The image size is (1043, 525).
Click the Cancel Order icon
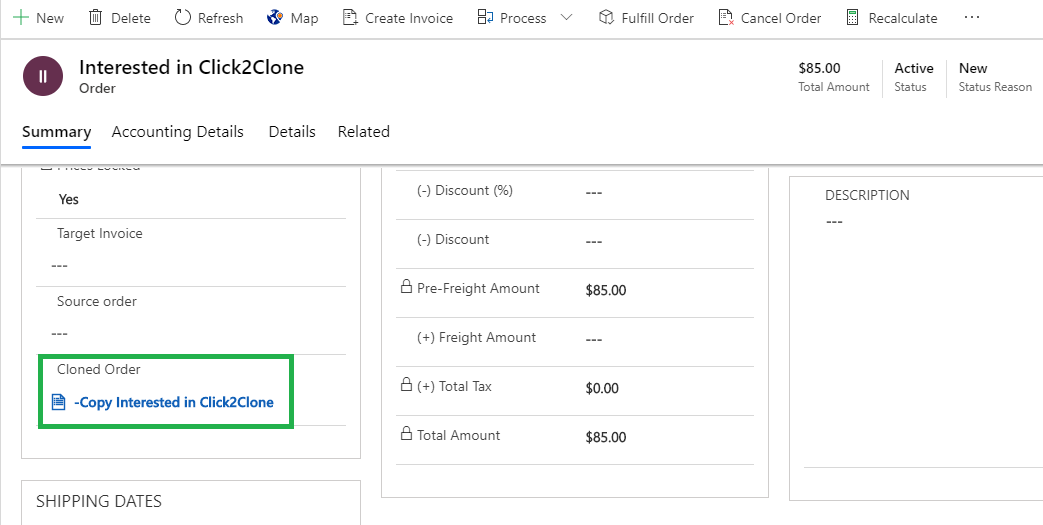tap(726, 18)
